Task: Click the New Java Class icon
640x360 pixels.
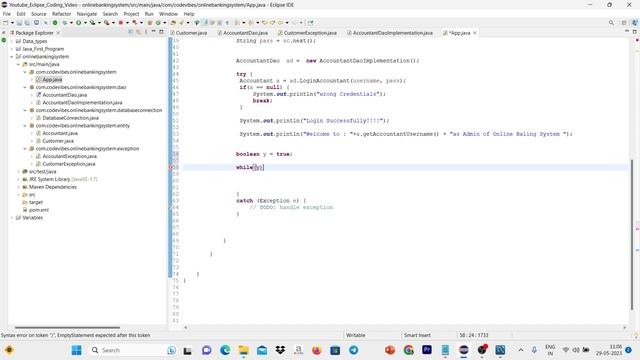Action: [x=158, y=23]
